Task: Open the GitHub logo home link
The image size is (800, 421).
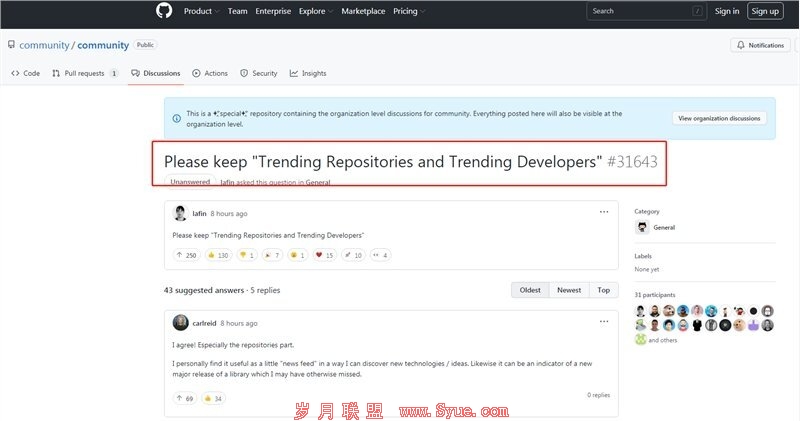Action: pos(164,11)
